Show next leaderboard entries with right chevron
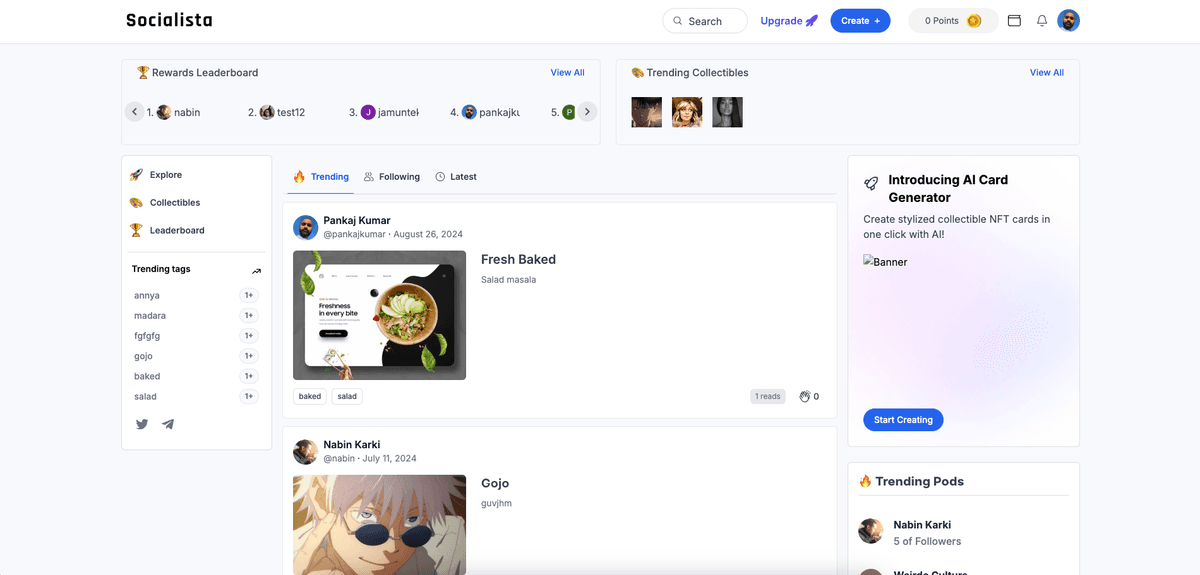Viewport: 1200px width, 575px height. tap(588, 112)
